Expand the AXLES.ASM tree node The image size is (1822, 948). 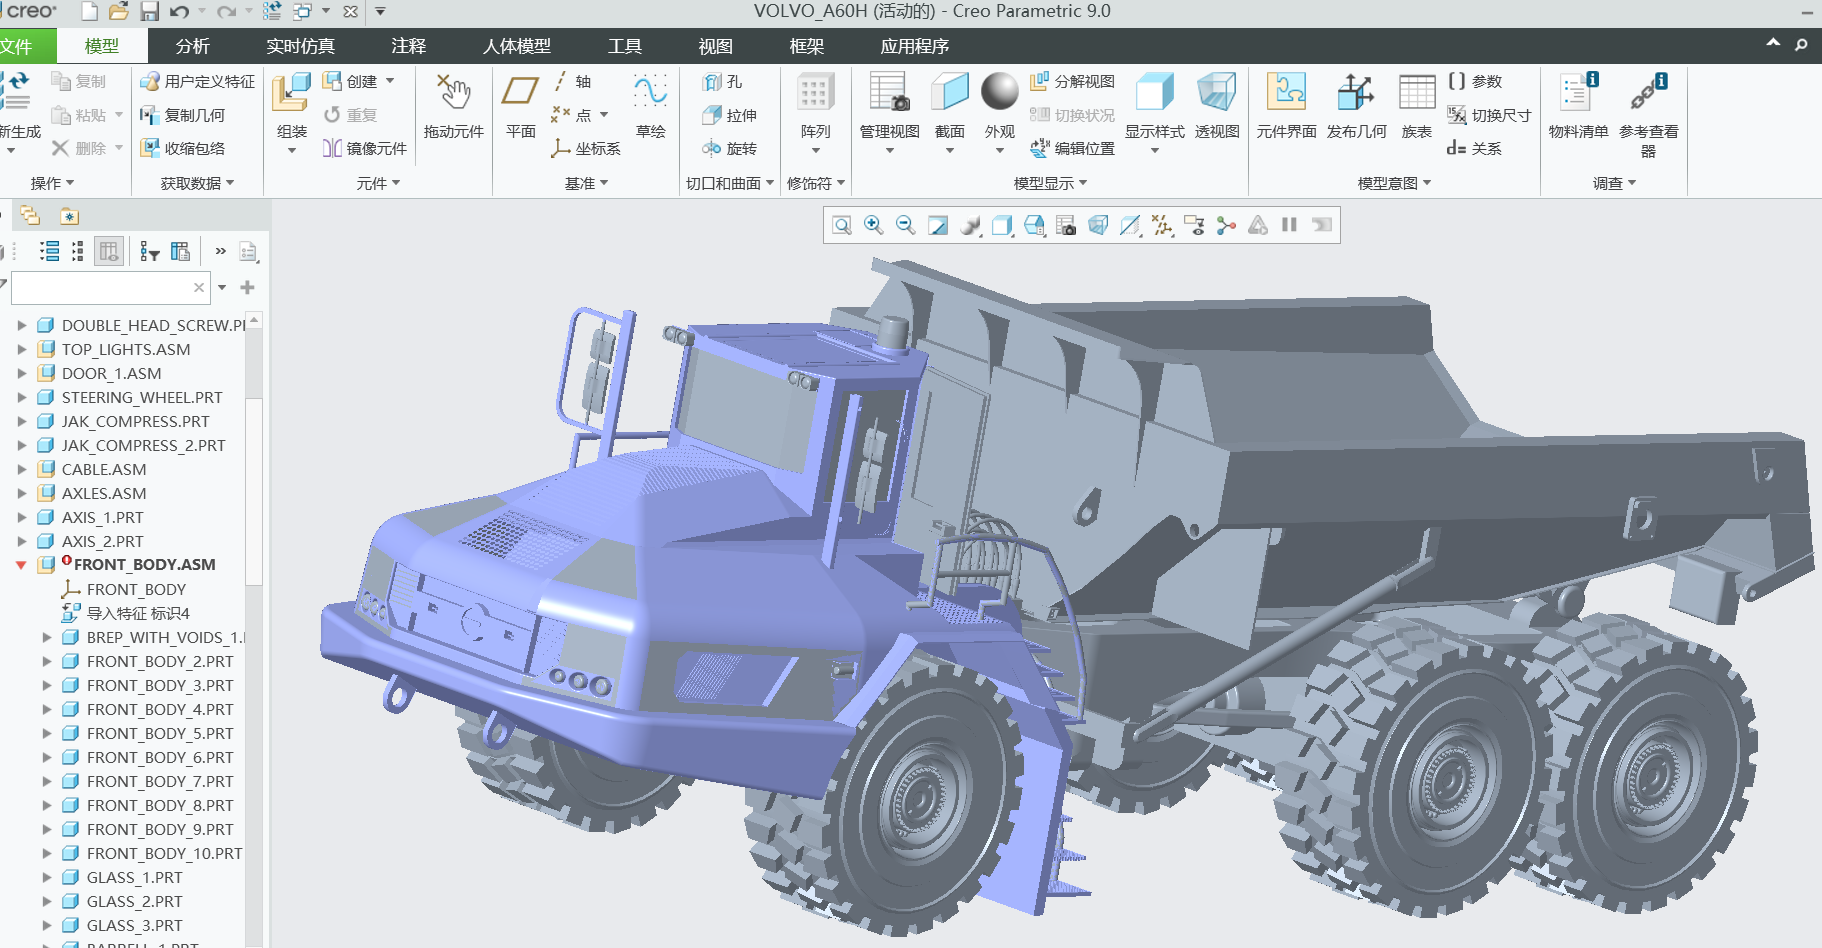coord(22,493)
